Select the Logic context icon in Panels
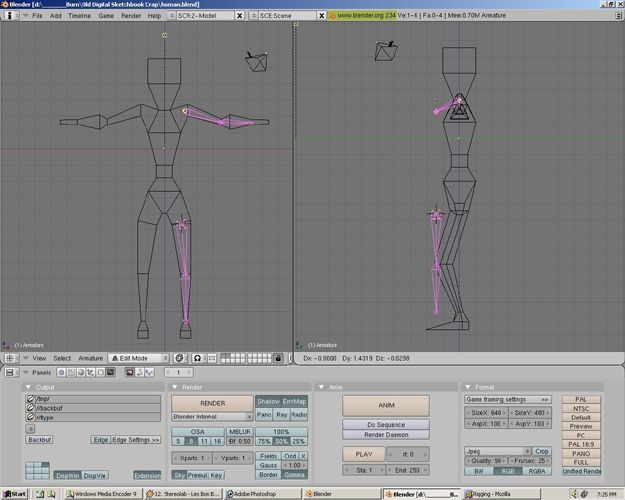Screen dimensions: 625x500 pos(61,372)
